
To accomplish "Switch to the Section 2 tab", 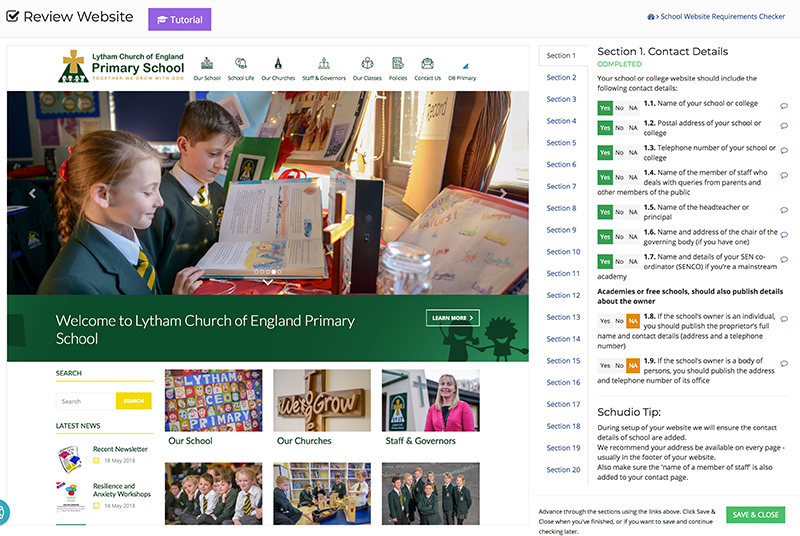I will 561,78.
